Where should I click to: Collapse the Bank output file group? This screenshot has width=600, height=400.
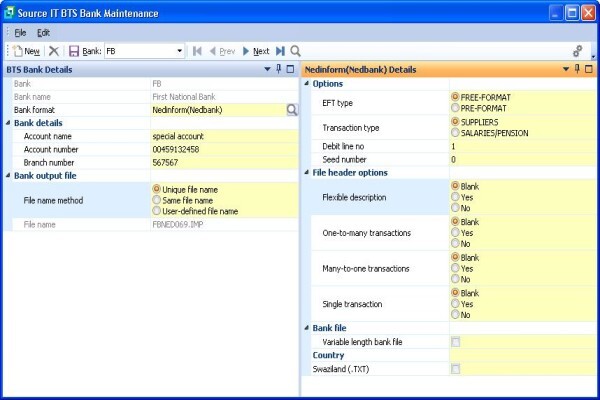tap(8, 175)
